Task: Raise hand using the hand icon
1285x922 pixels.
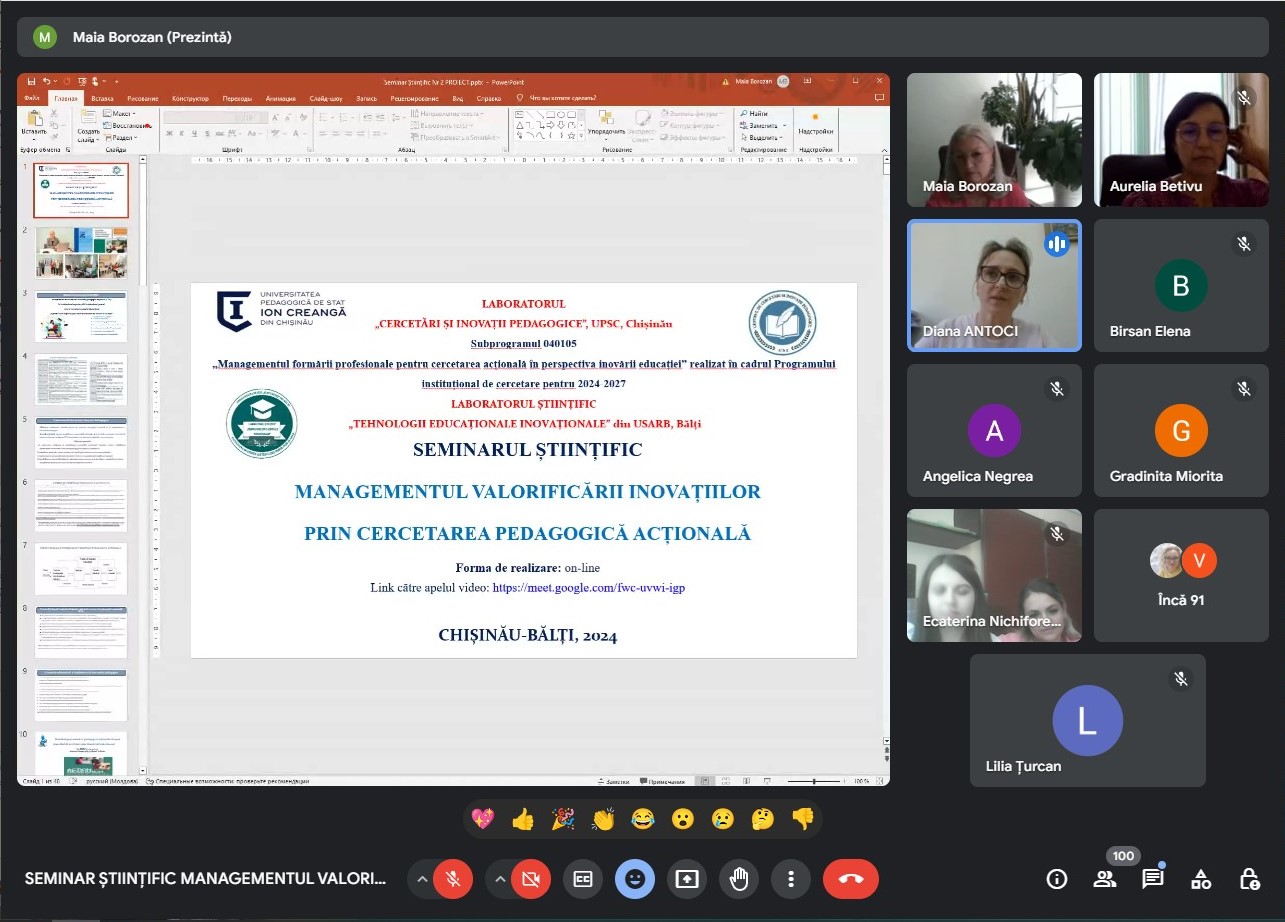Action: 739,879
